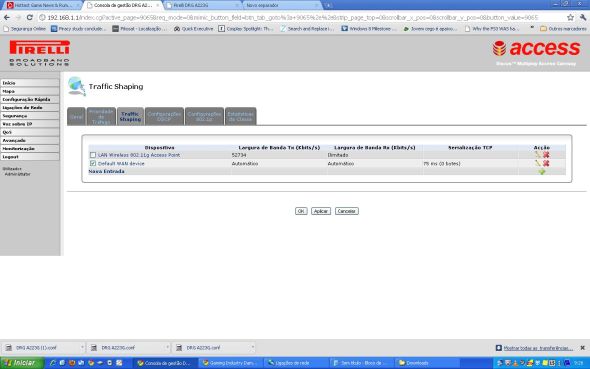Enable the LAN Wireless 802.11g Access Point checkbox
The width and height of the screenshot is (590, 369).
point(93,155)
